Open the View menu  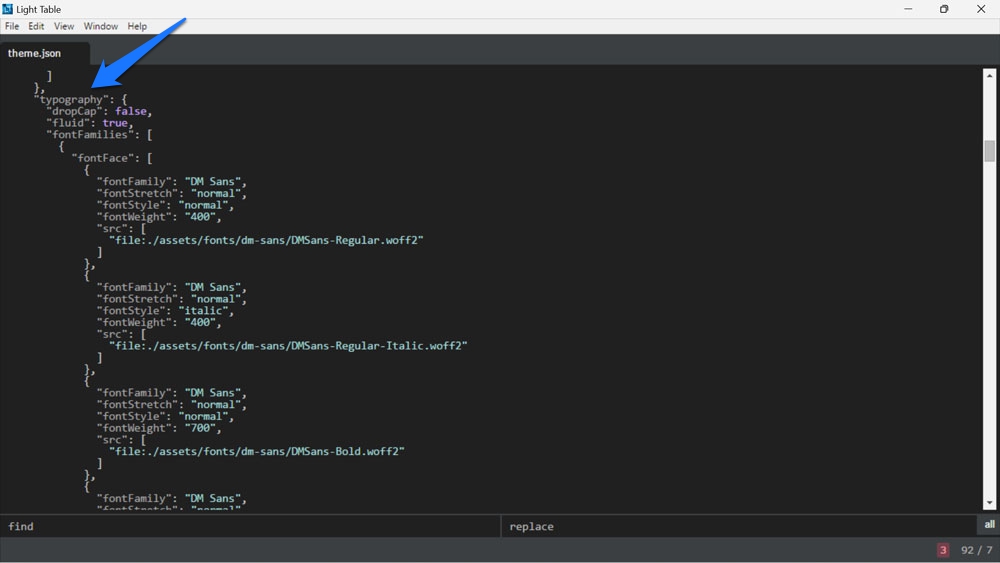click(64, 26)
